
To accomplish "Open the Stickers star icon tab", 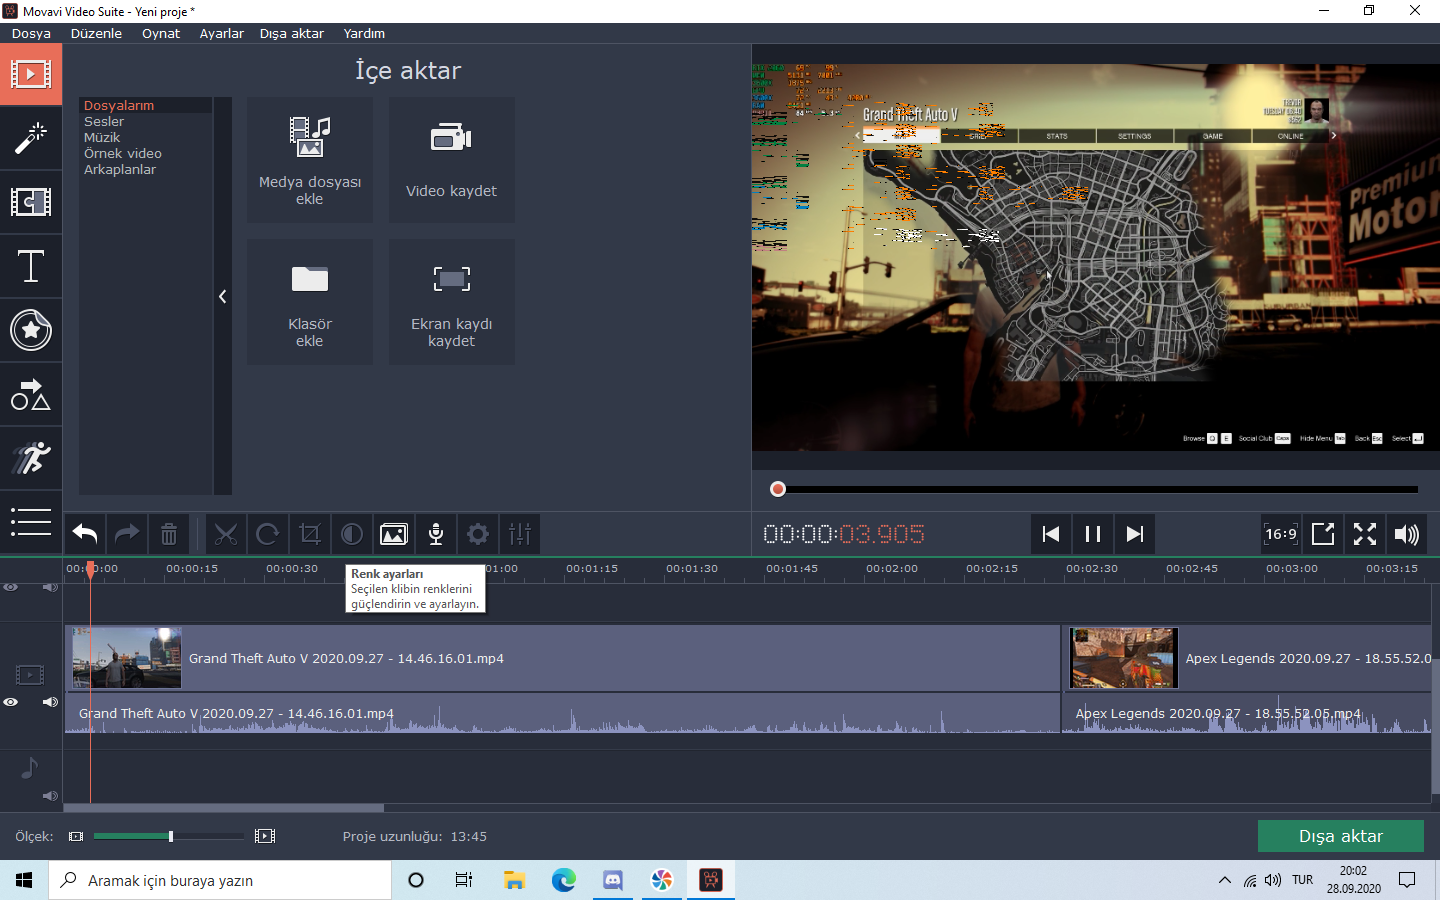I will coord(31,330).
